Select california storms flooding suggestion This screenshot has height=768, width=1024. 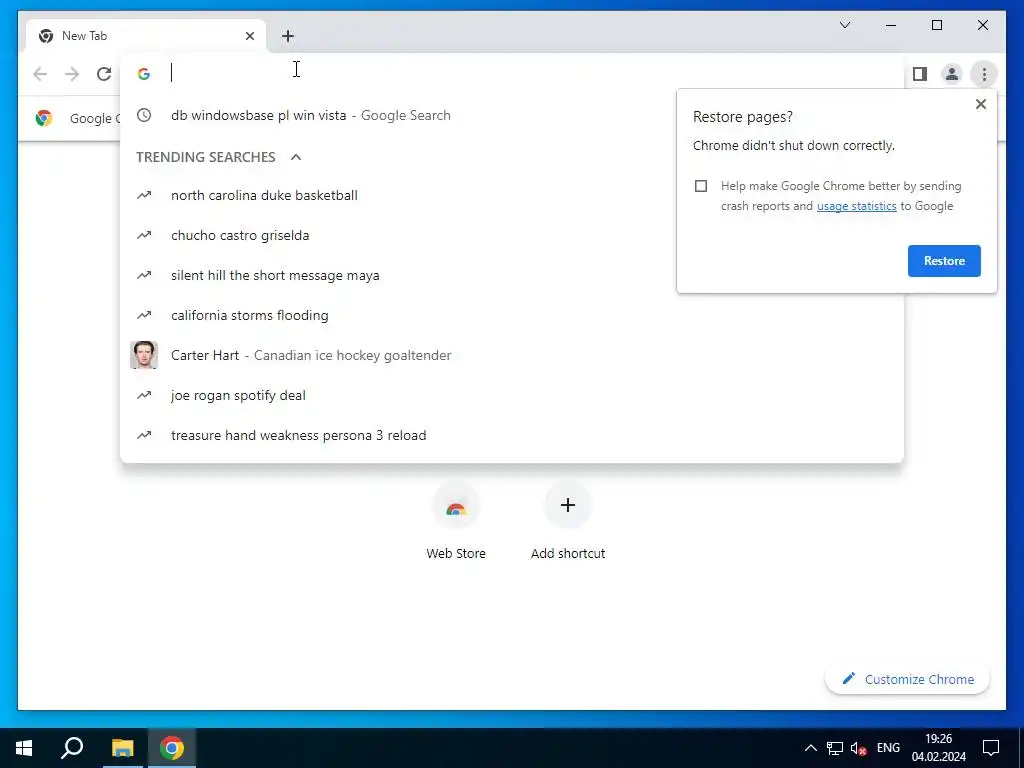point(512,315)
